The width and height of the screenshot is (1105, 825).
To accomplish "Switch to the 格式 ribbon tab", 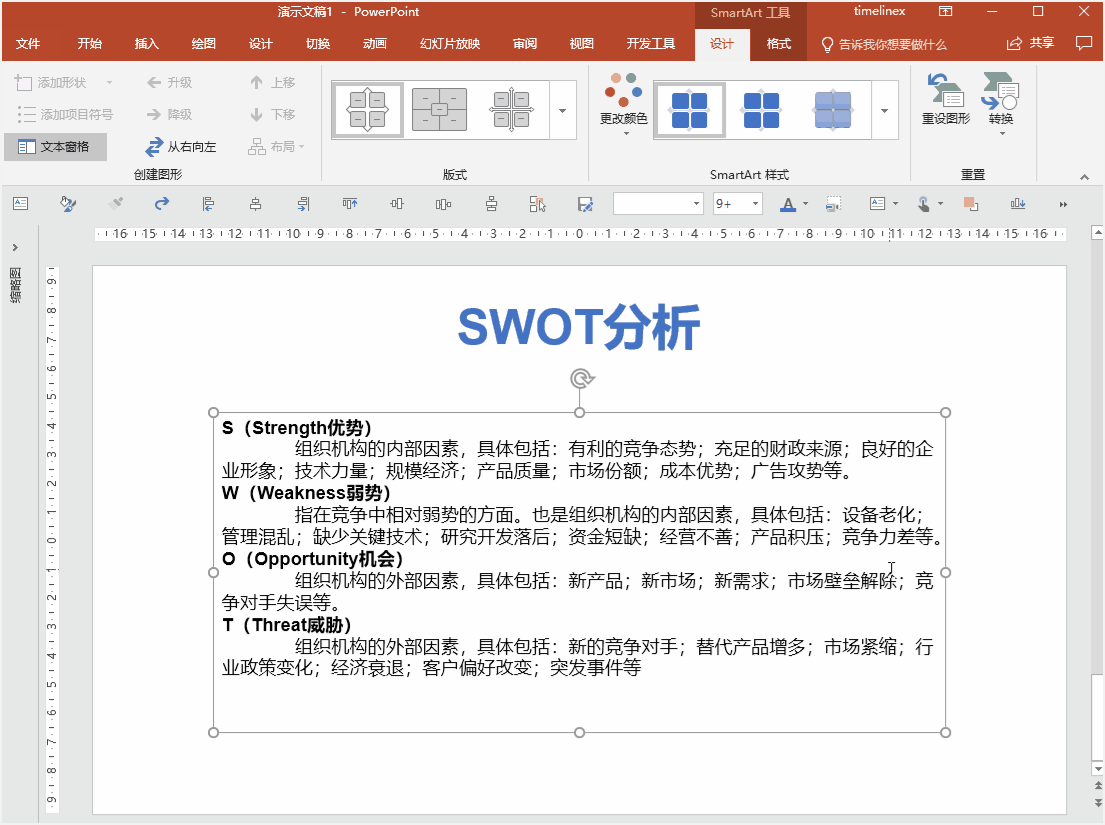I will (x=779, y=44).
